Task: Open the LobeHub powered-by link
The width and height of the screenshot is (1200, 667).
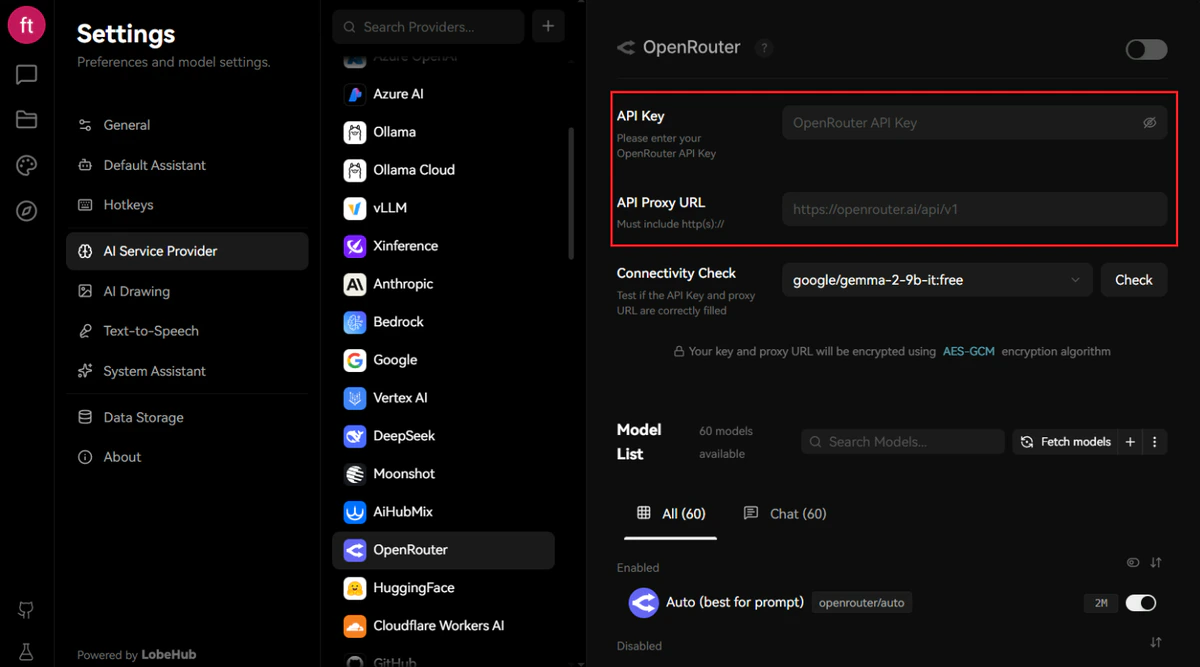Action: pos(169,655)
